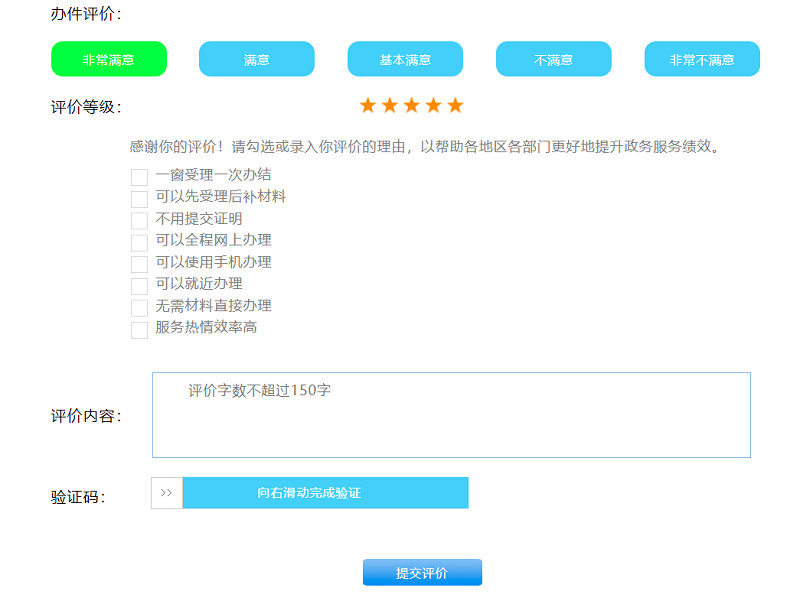800x604 pixels.
Task: Check the 可以先受理后补材料 option
Action: point(139,198)
